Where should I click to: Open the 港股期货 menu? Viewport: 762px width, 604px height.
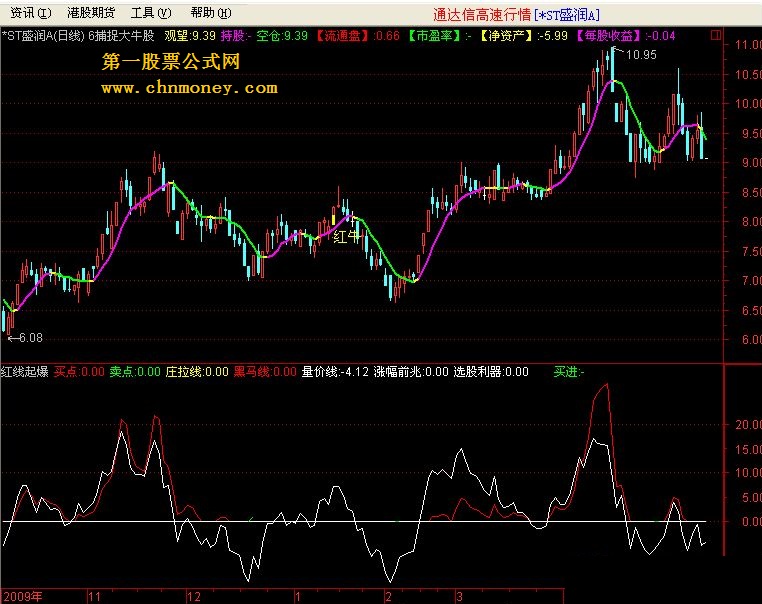tap(91, 13)
